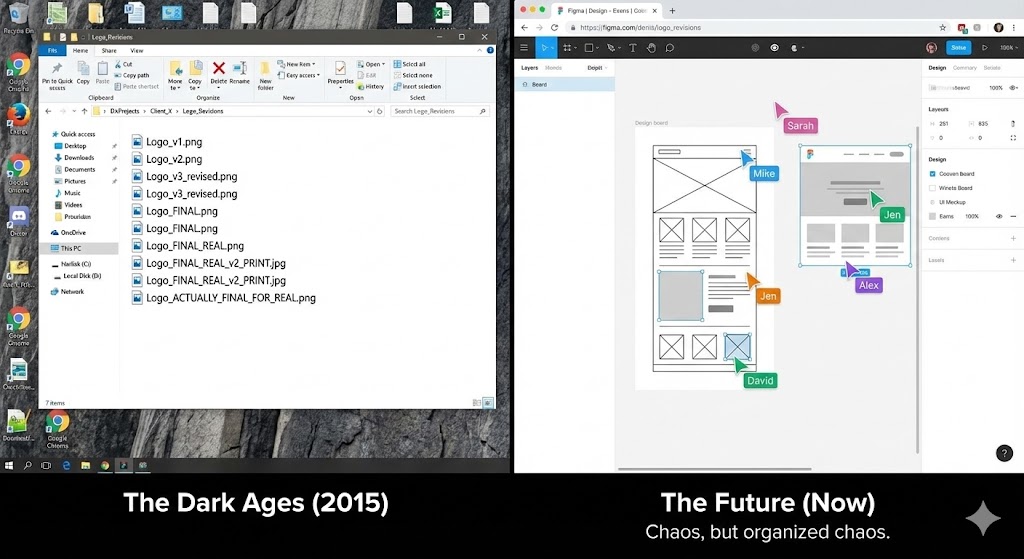
Task: Select the Hand tool in Figma
Action: (651, 47)
